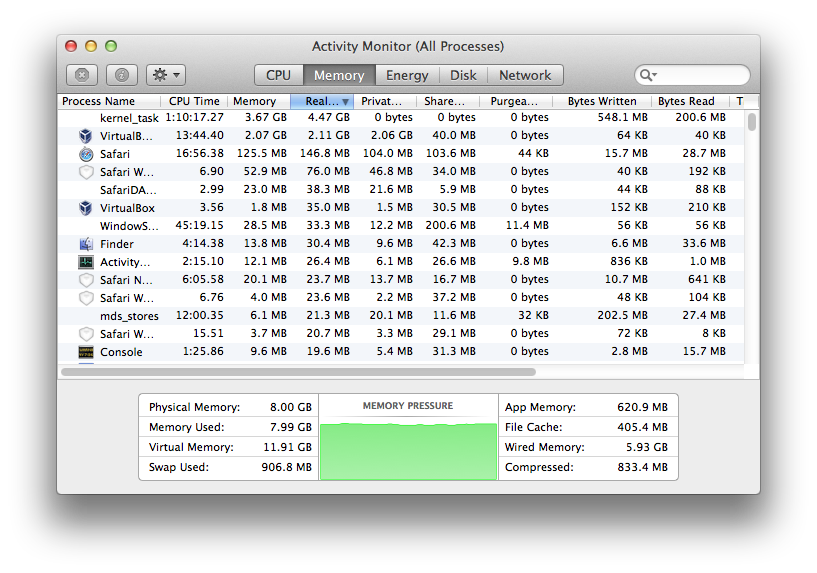Switch to the Memory tab

339,75
